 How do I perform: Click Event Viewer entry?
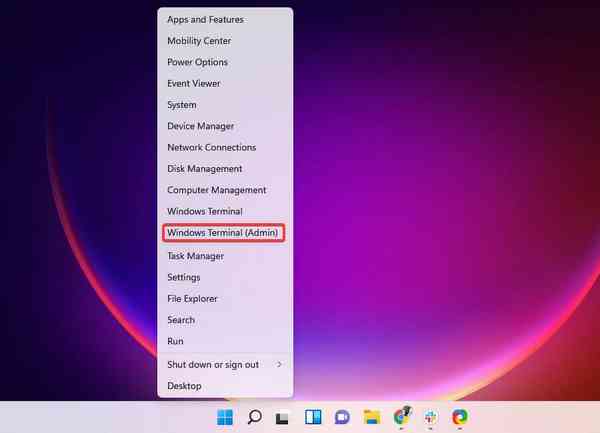coord(194,84)
